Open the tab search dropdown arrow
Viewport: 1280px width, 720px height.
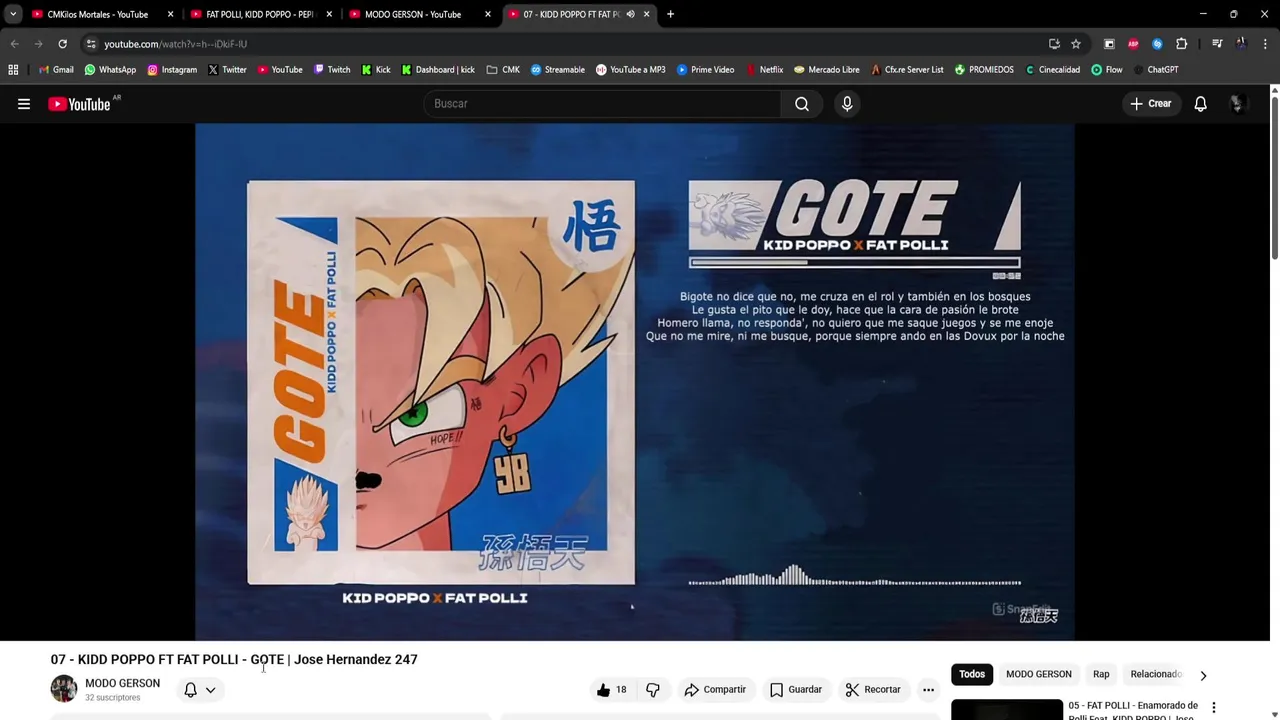(x=13, y=14)
